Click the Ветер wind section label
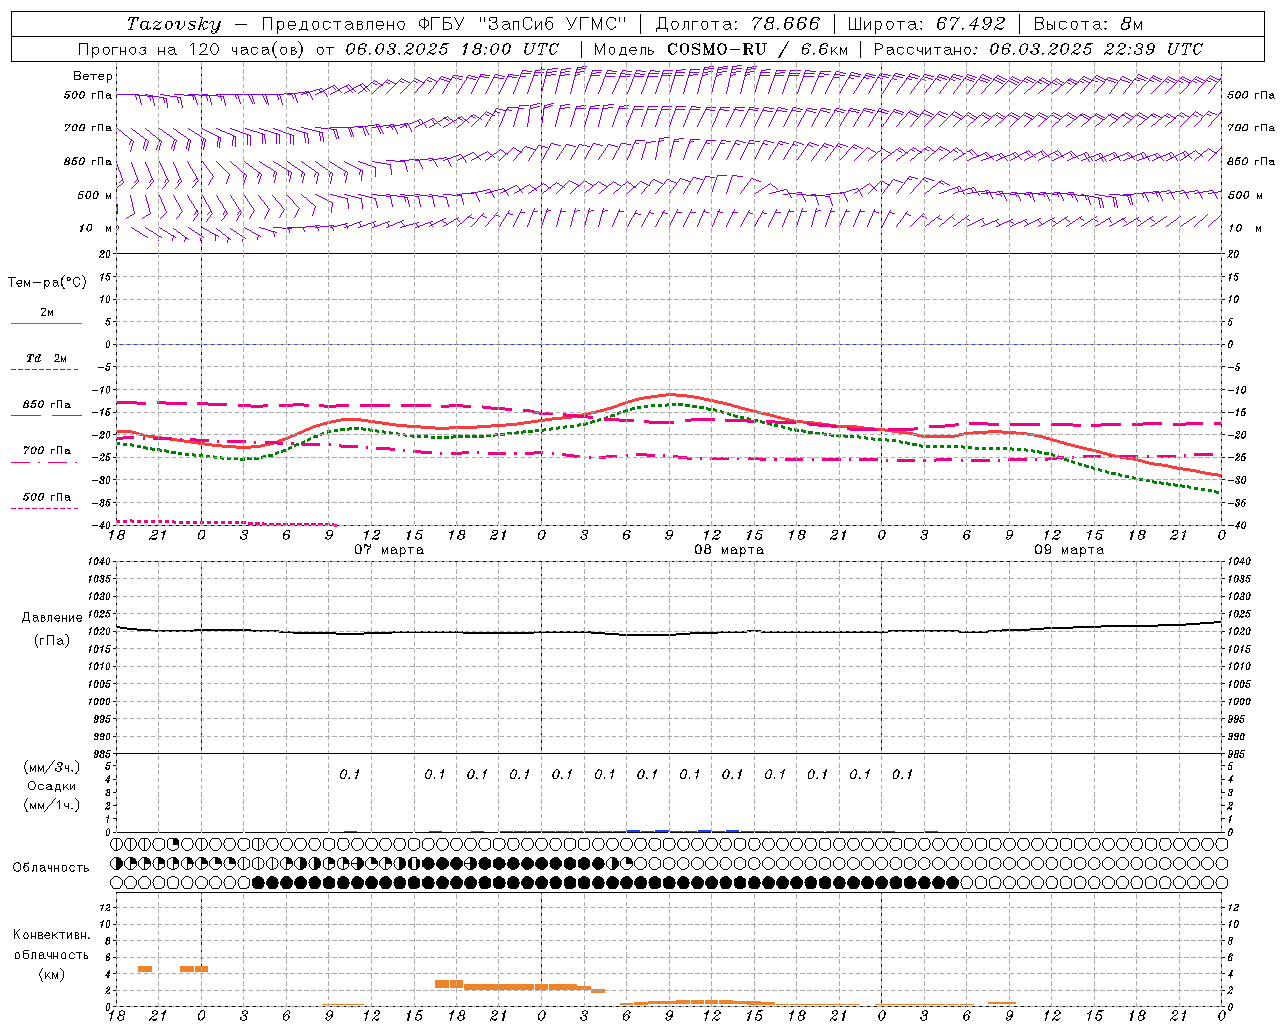This screenshot has height=1024, width=1280. pyautogui.click(x=93, y=76)
